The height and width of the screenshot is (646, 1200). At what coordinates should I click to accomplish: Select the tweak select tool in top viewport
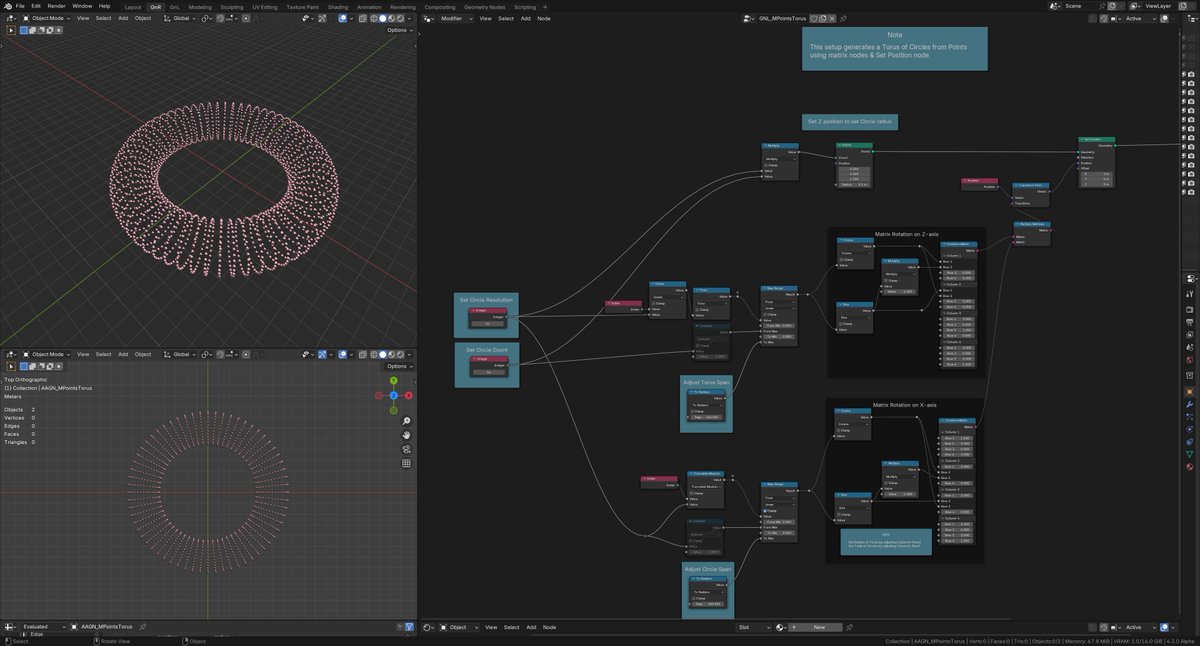[12, 30]
